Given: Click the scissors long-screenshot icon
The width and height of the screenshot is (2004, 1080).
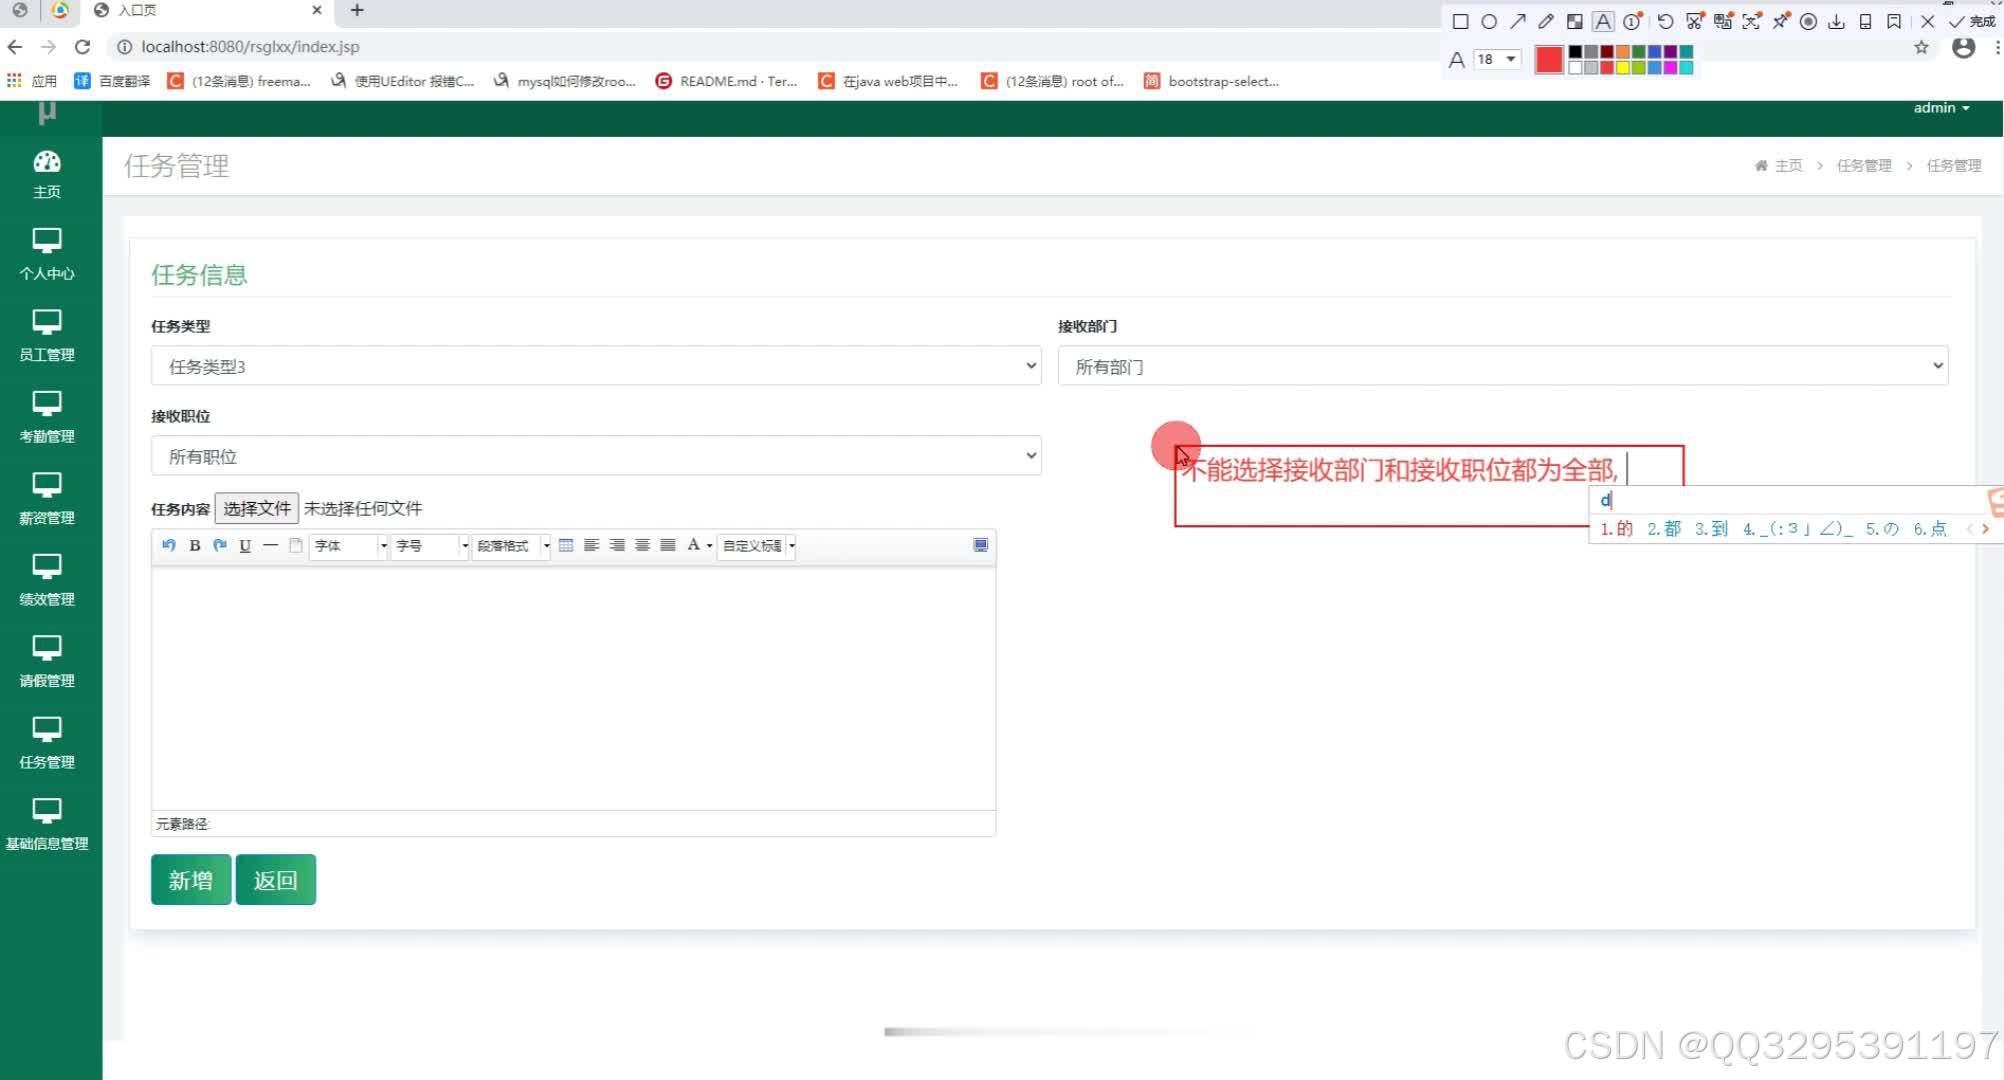Looking at the screenshot, I should pos(1694,22).
